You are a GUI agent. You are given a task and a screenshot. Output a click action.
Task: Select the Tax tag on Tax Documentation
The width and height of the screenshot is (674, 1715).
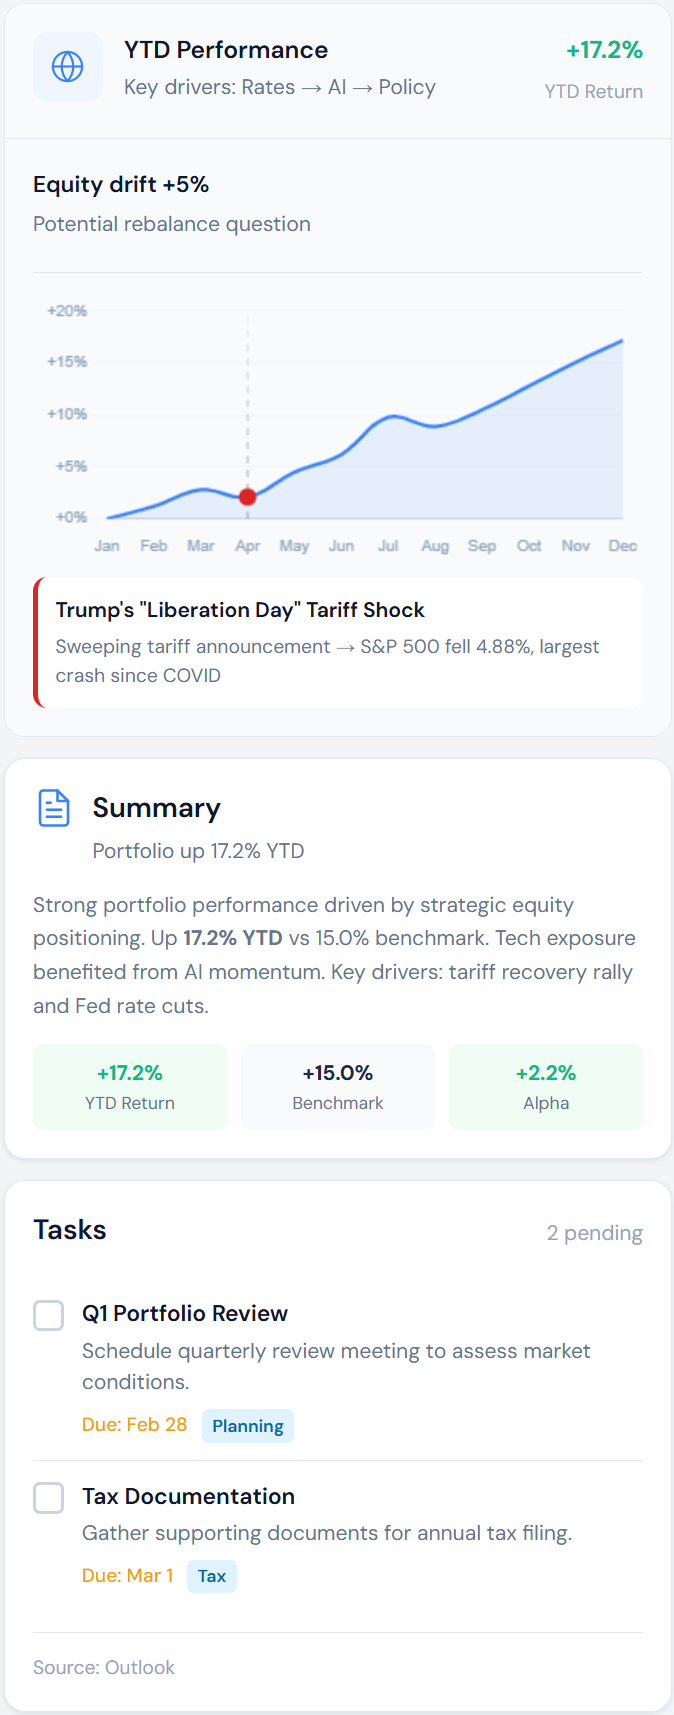(211, 1575)
